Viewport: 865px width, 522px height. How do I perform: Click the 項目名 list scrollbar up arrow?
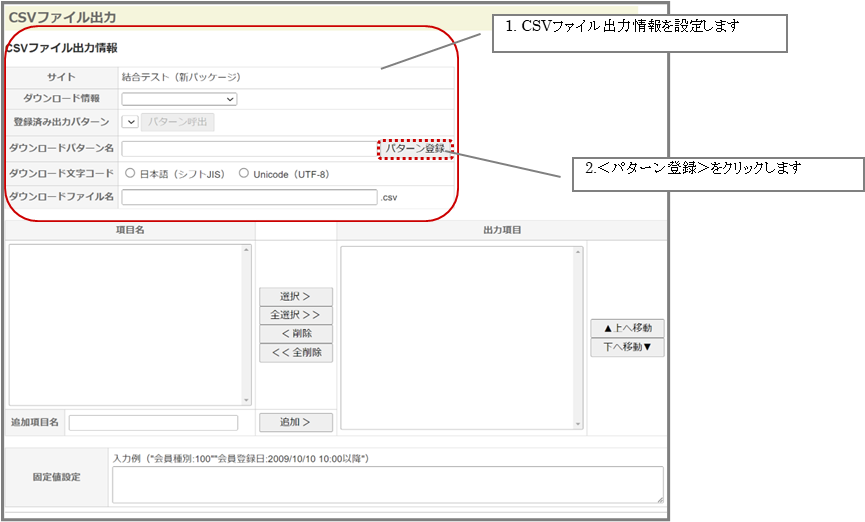pos(246,251)
